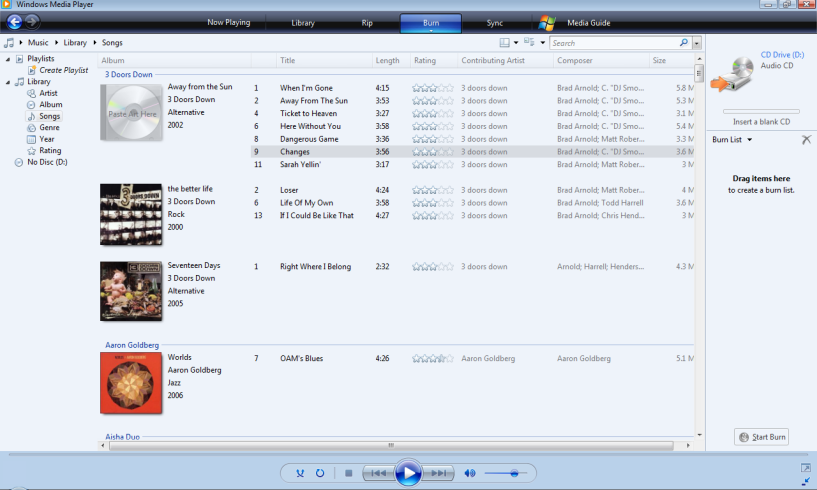
Task: Open the Burn List dropdown arrow
Action: point(750,140)
